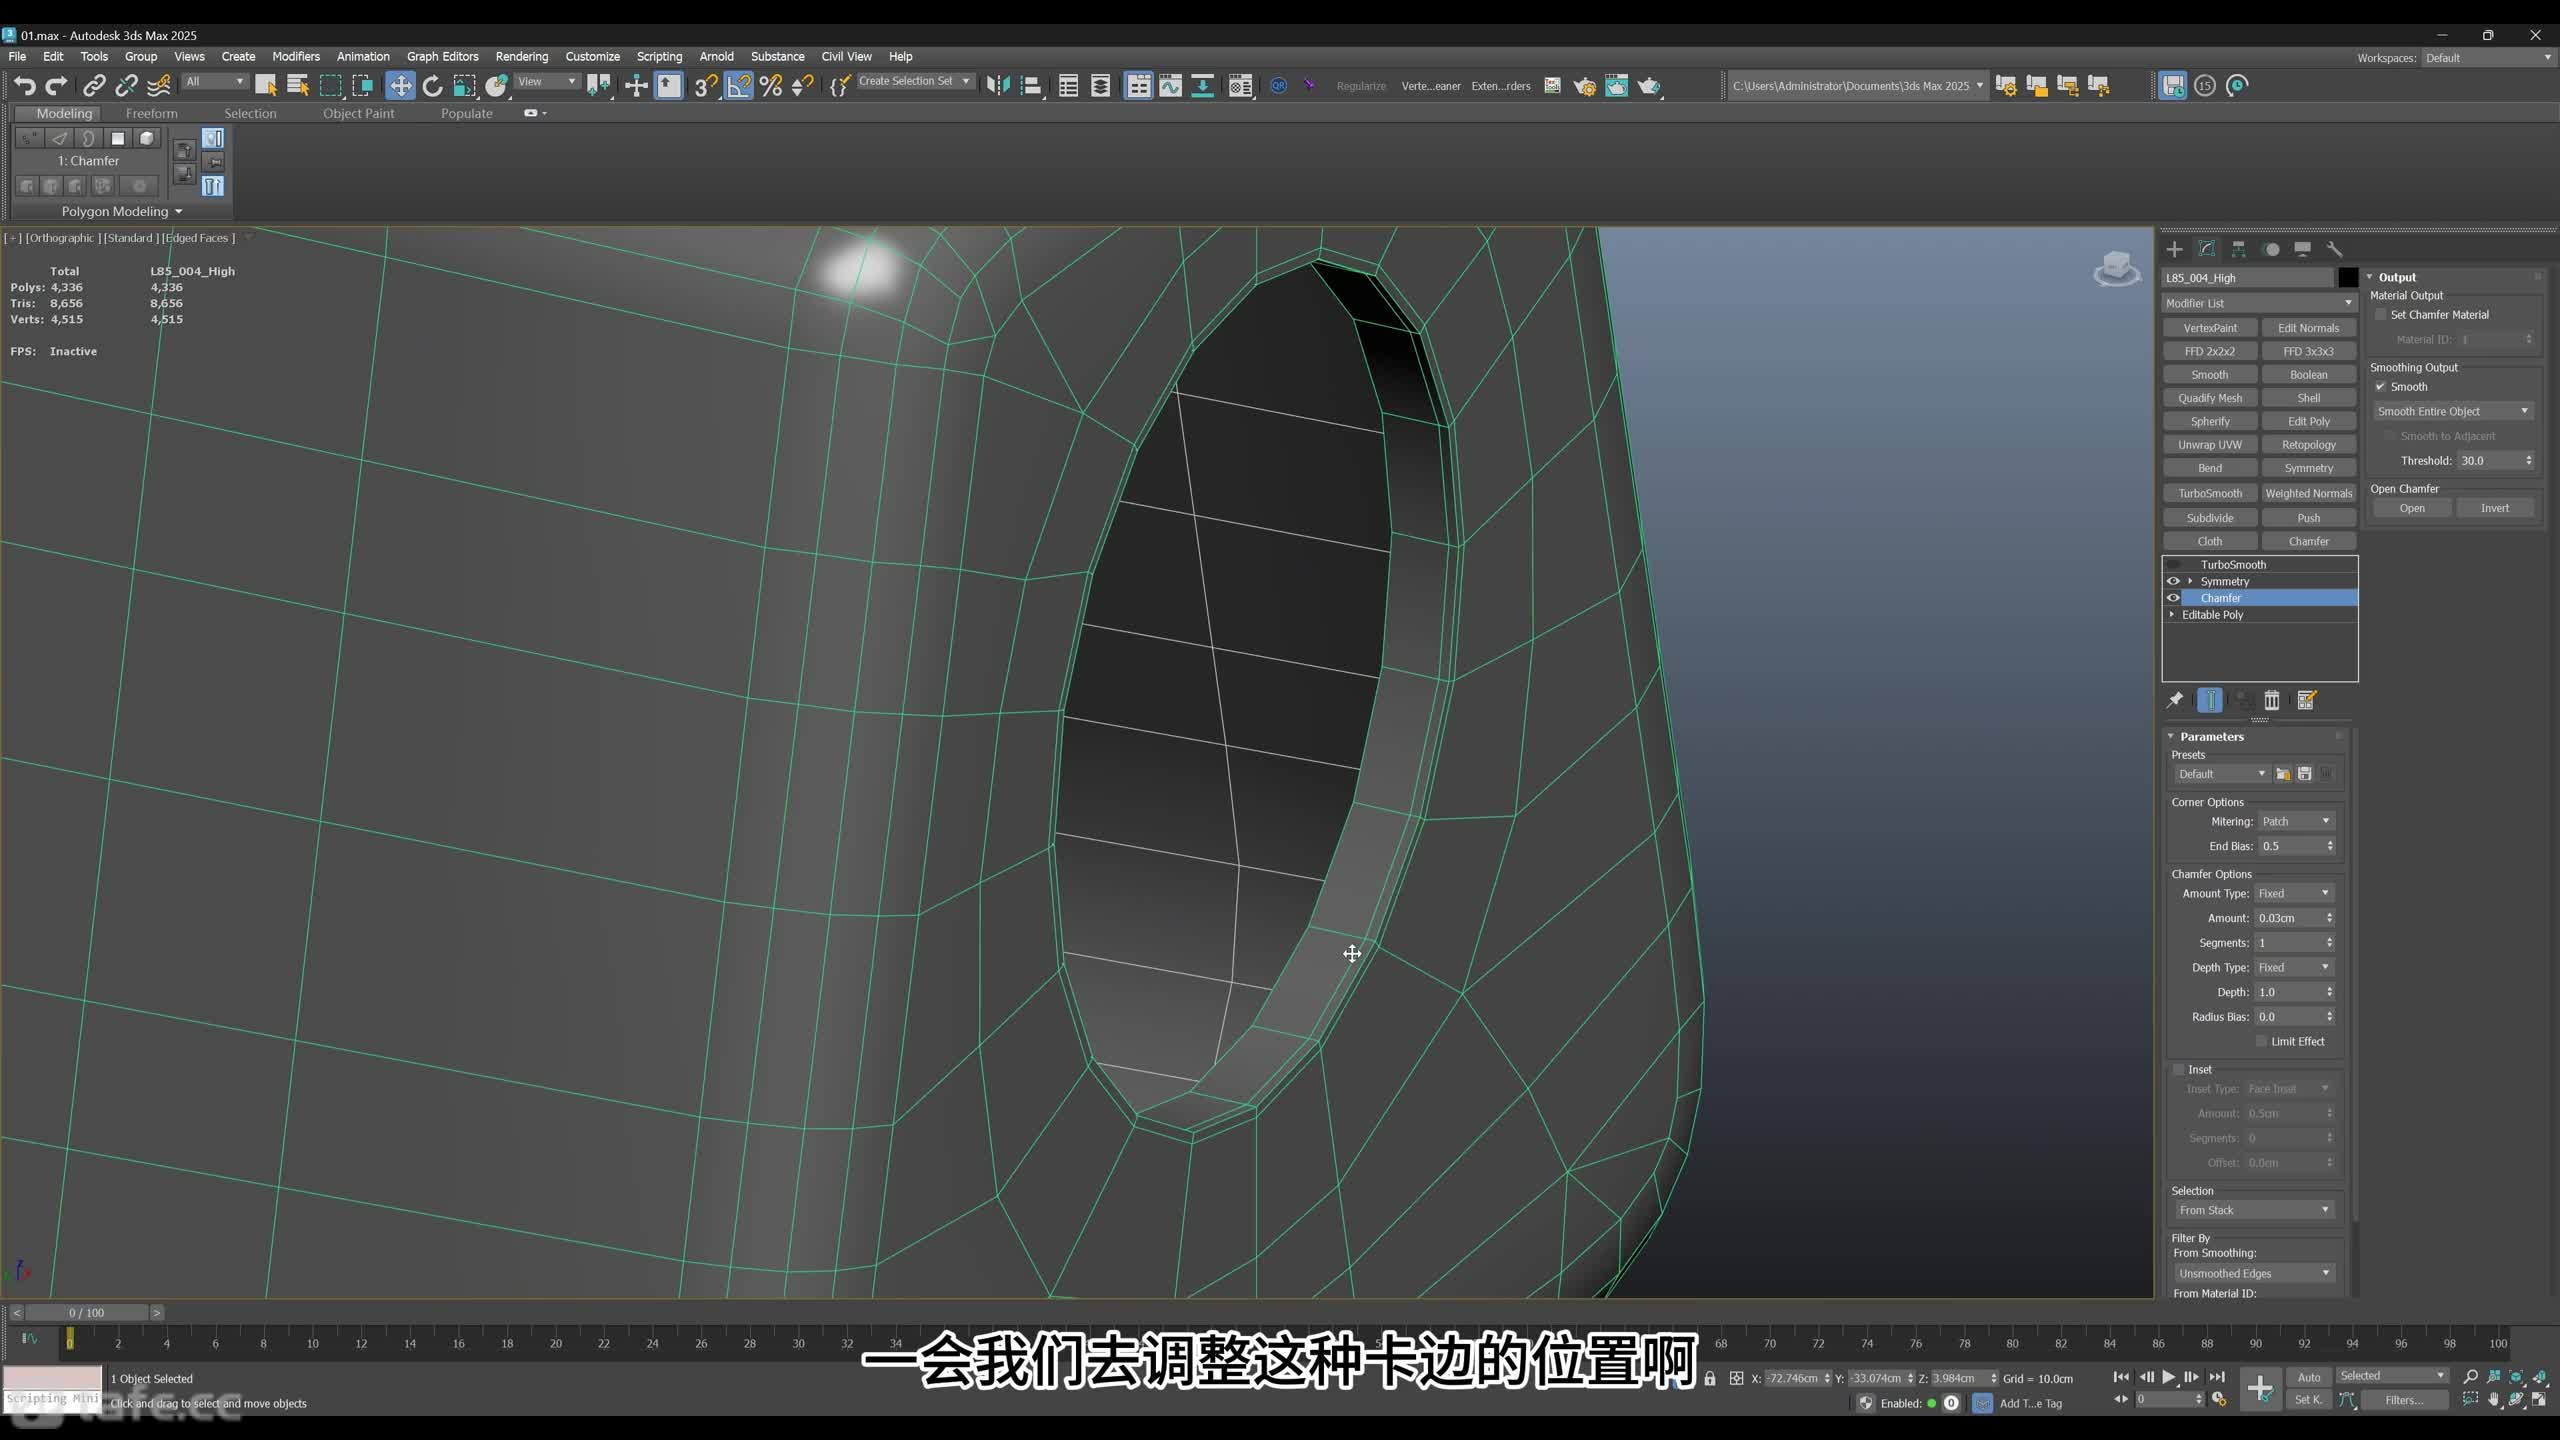Screen dimensions: 2560x1440
Task: Toggle Show End Result icon
Action: point(2210,700)
